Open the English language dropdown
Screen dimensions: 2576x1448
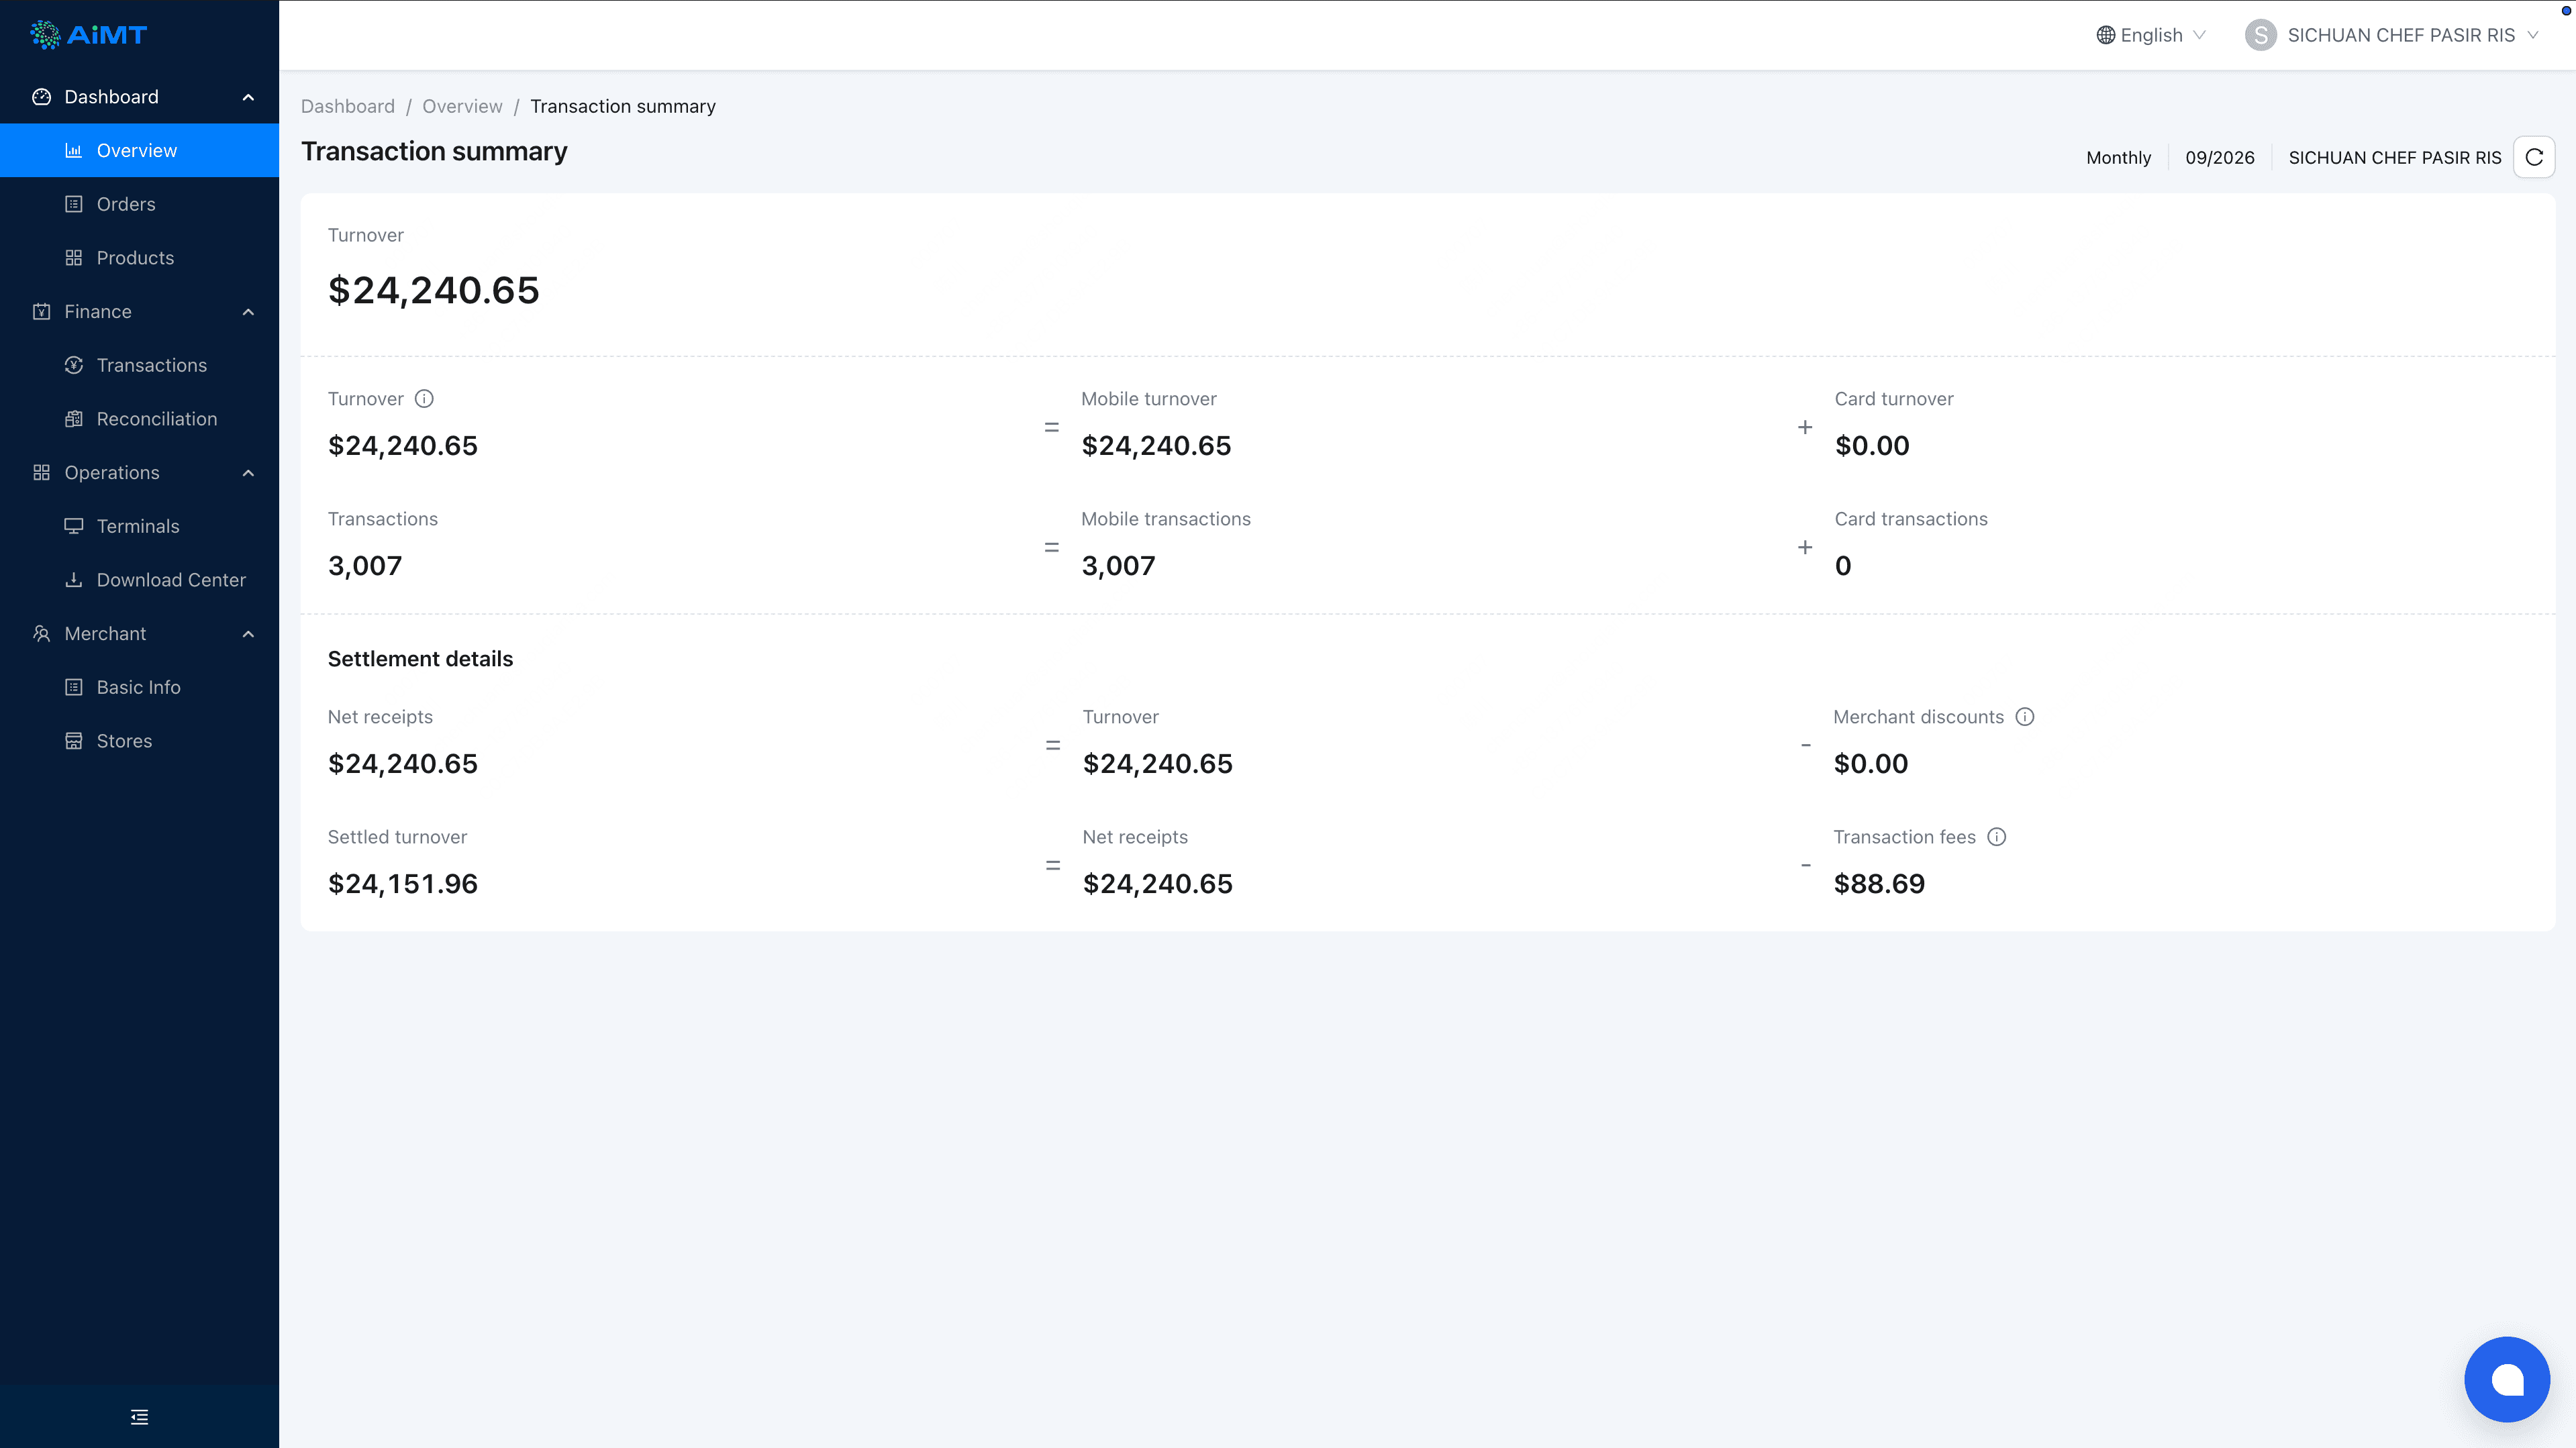point(2151,35)
